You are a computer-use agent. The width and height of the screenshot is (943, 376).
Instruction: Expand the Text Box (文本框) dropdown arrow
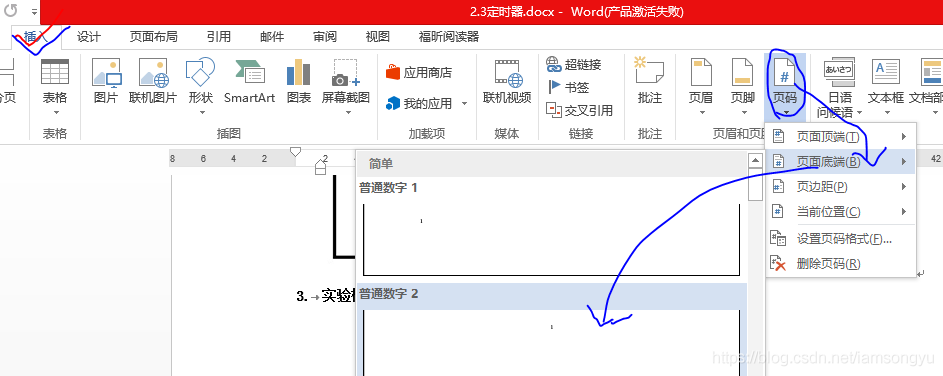(886, 112)
